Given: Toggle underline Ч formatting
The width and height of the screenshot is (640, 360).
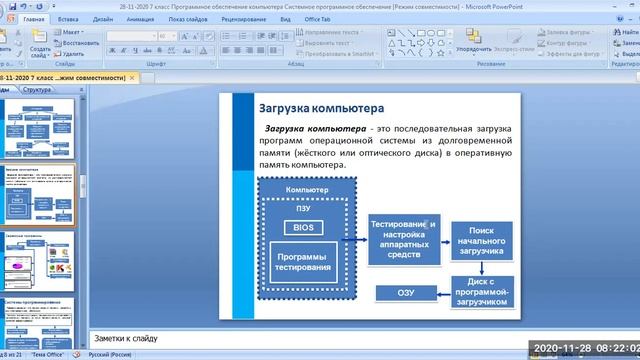Looking at the screenshot, I should [136, 51].
